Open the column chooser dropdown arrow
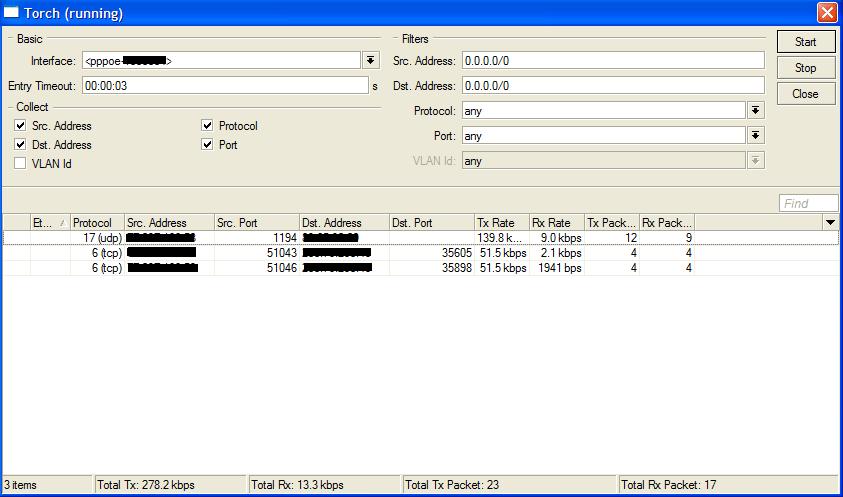Viewport: 843px width, 497px height. tap(830, 222)
